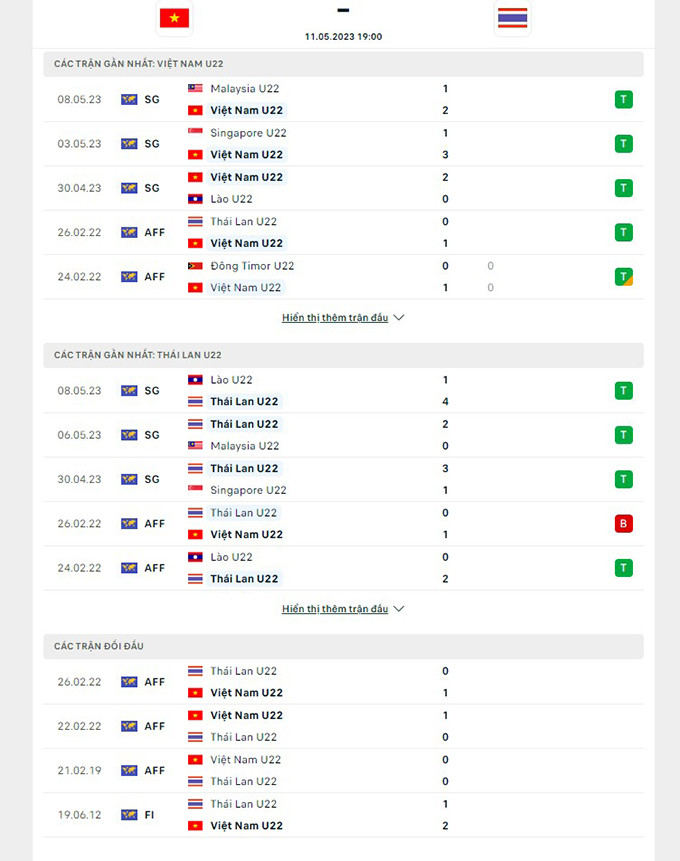Click the Vietnam flag in the match header
Viewport: 680px width, 861px height.
click(174, 18)
